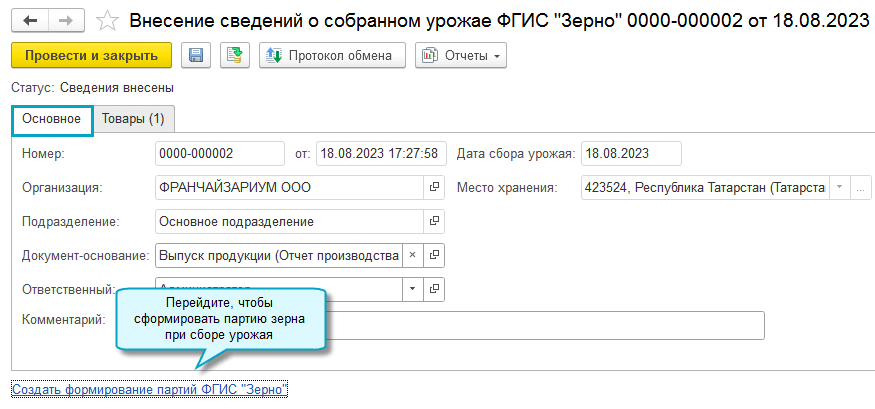Select the Основное tab
Screen dimensions: 875x409
click(x=52, y=119)
